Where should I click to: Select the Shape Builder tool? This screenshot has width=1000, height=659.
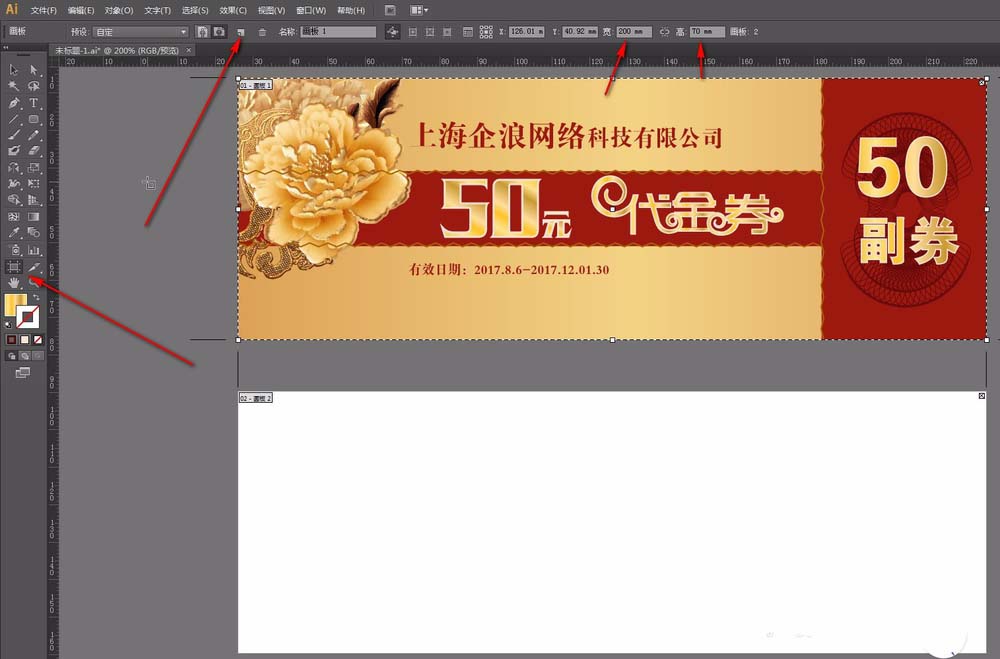pyautogui.click(x=13, y=200)
